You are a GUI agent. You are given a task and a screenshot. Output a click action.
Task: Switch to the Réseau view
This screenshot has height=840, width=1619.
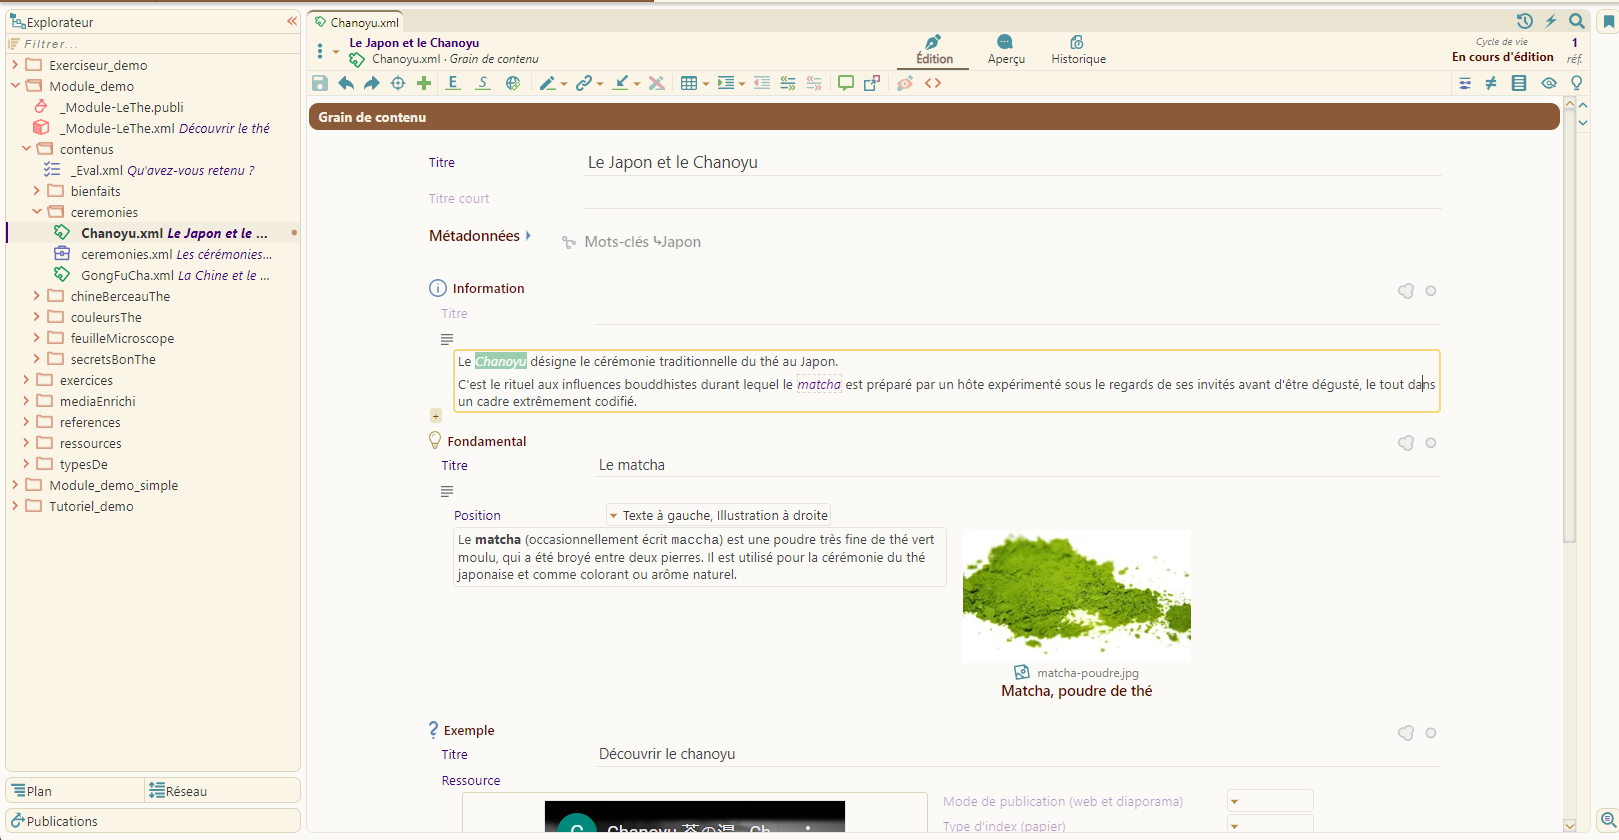[x=178, y=791]
